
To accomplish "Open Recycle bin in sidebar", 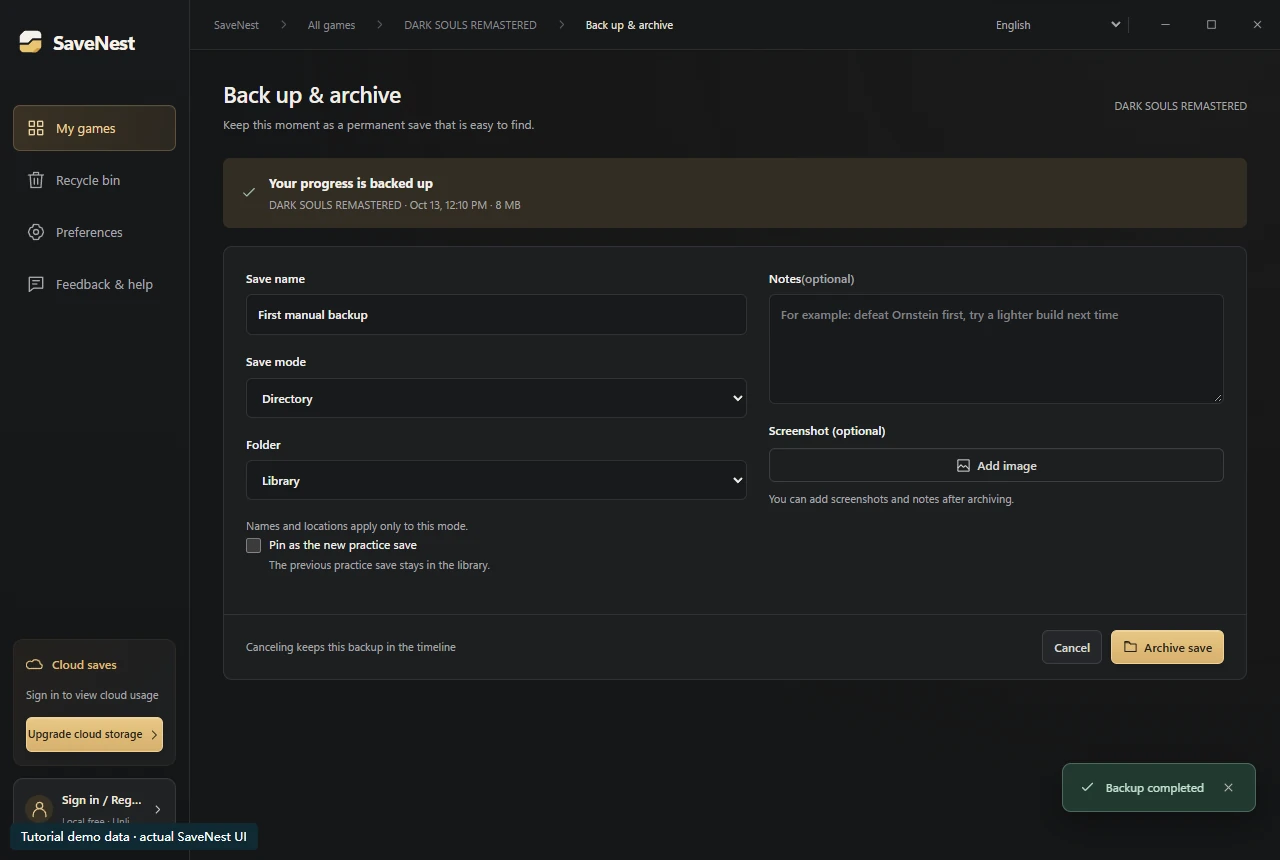I will tap(94, 180).
